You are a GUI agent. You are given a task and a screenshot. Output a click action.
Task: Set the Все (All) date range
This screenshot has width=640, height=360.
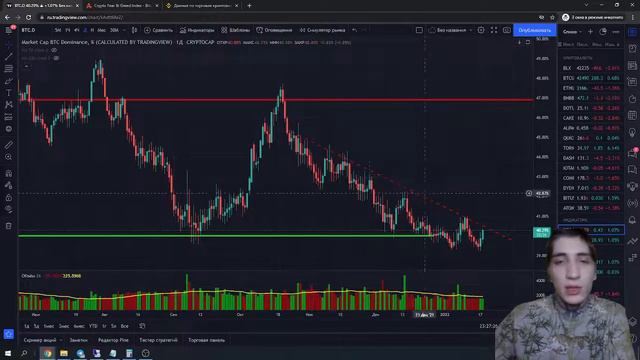pyautogui.click(x=124, y=326)
